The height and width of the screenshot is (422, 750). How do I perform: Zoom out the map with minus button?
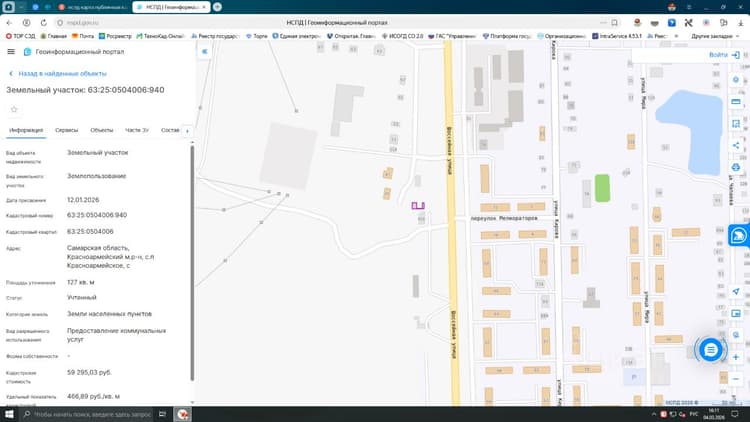tap(736, 379)
